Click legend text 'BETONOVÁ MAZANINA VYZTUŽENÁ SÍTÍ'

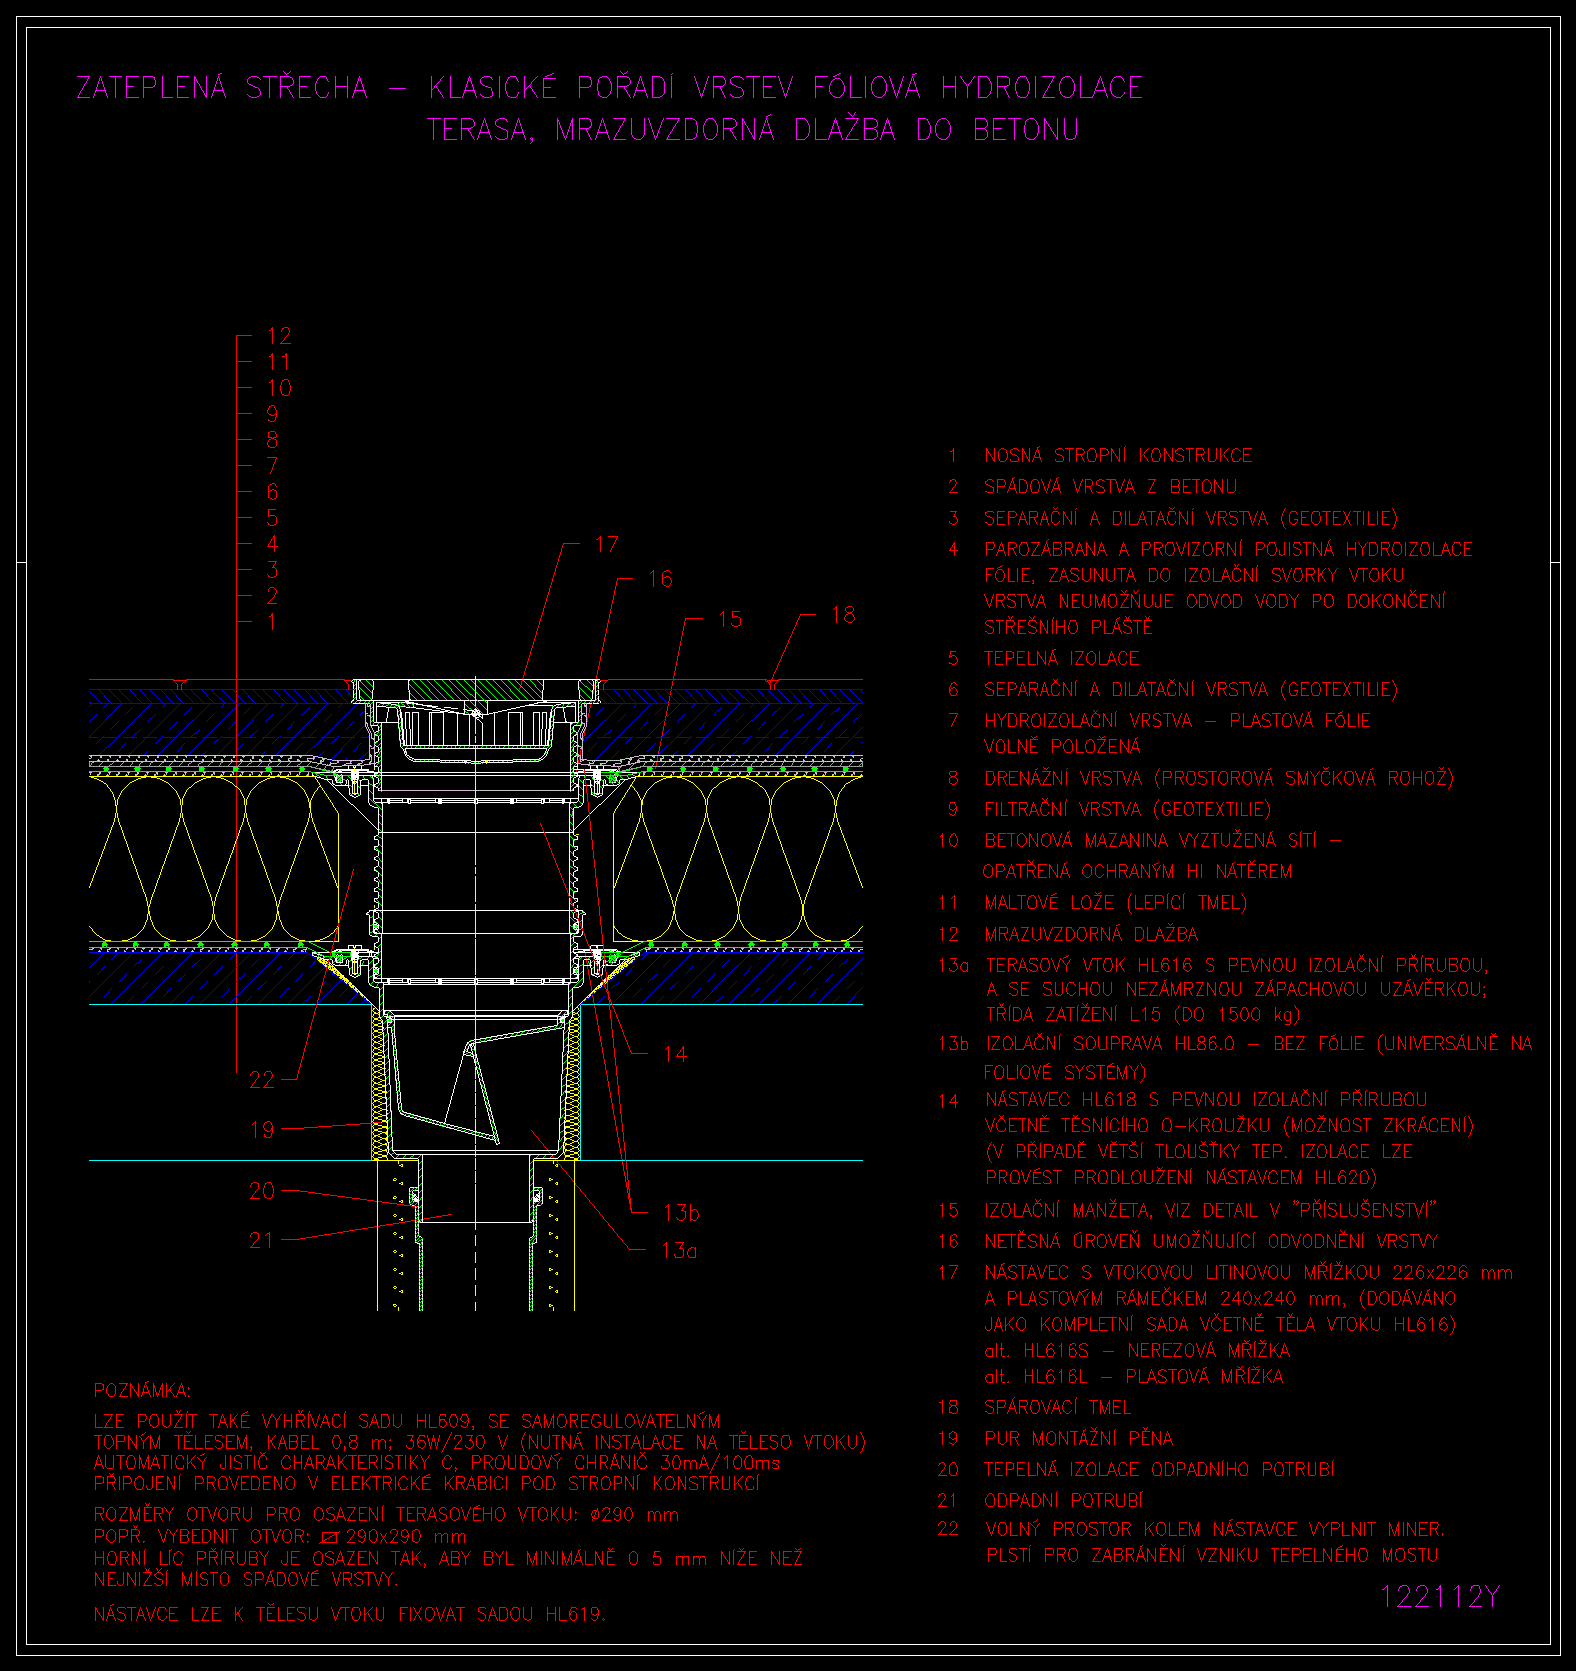(x=1151, y=840)
